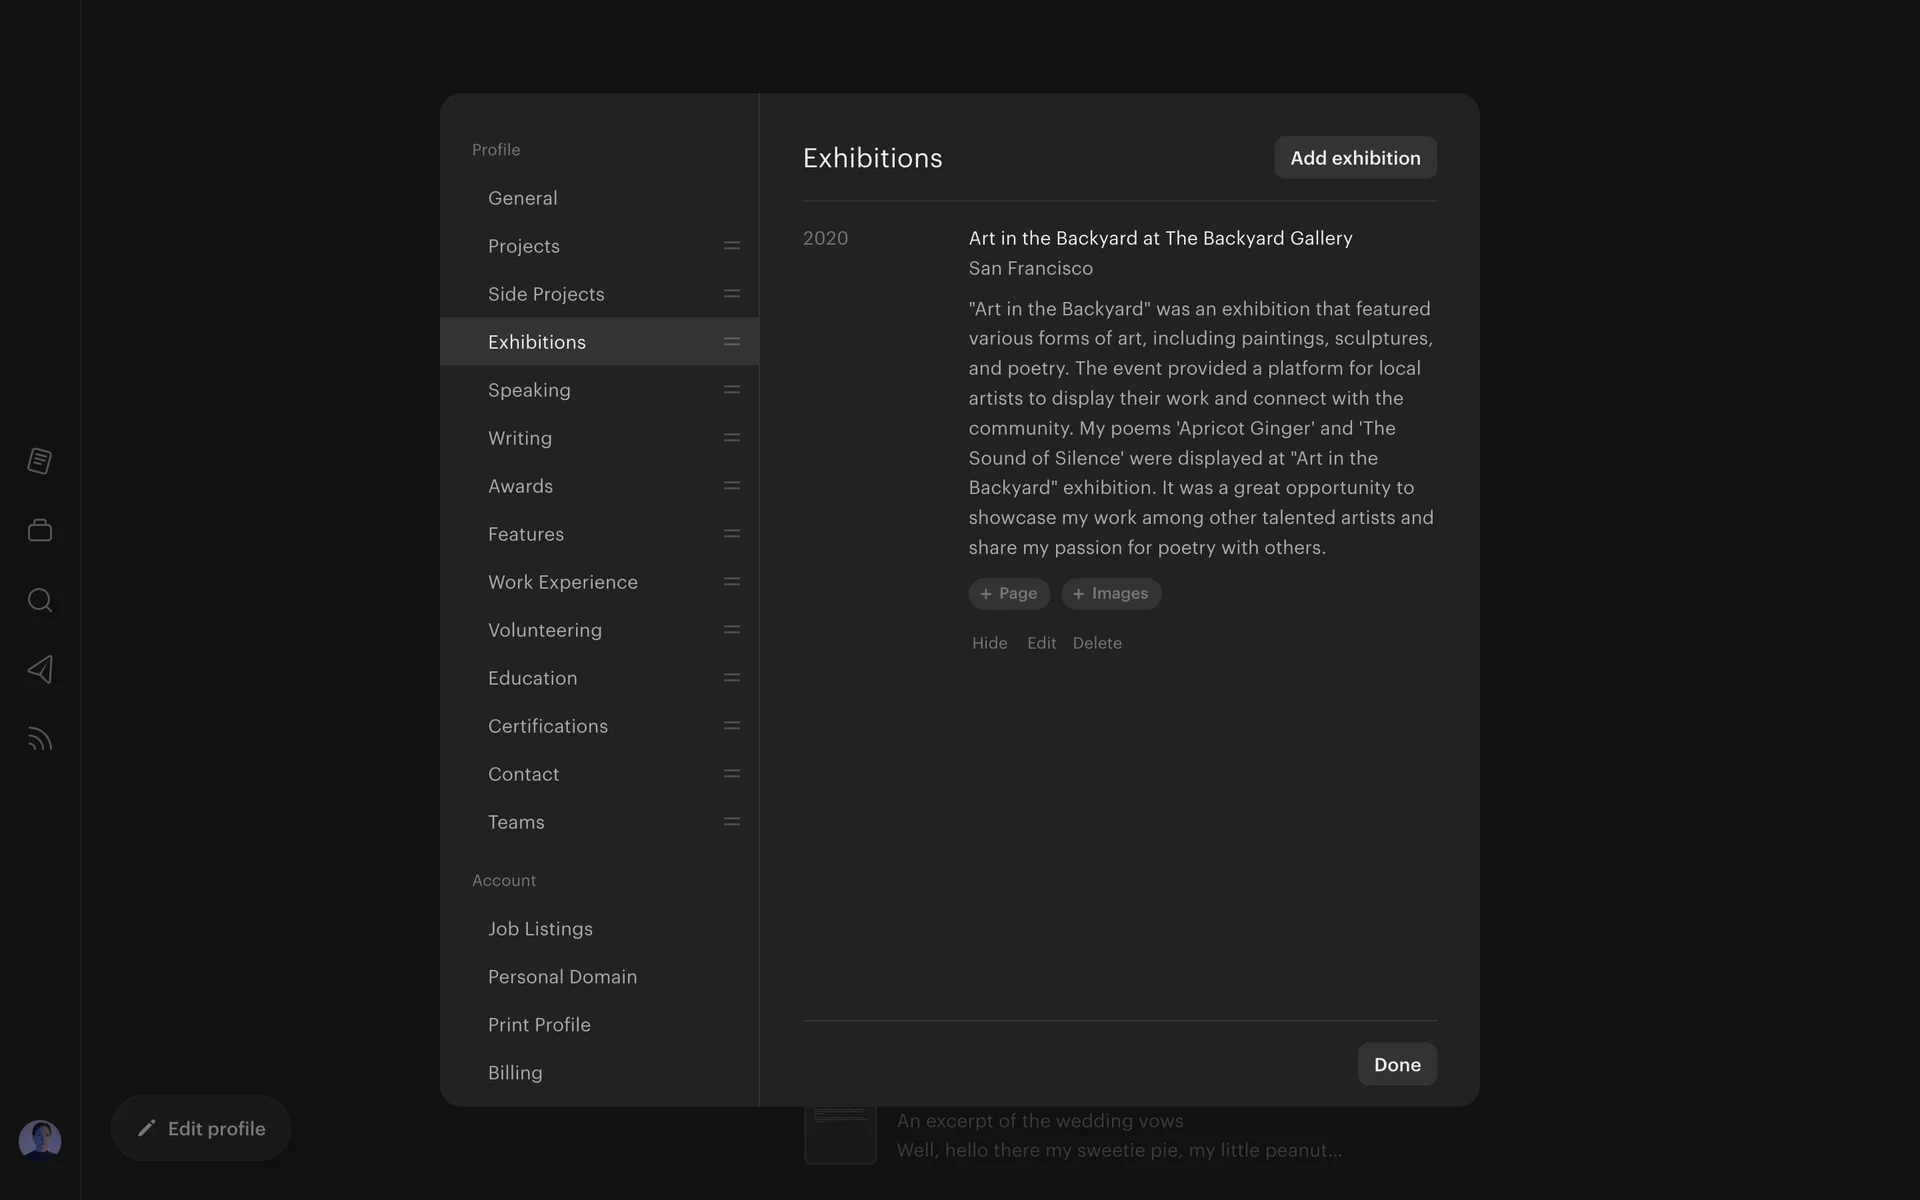
Task: Click the Add exhibition button
Action: [x=1355, y=158]
